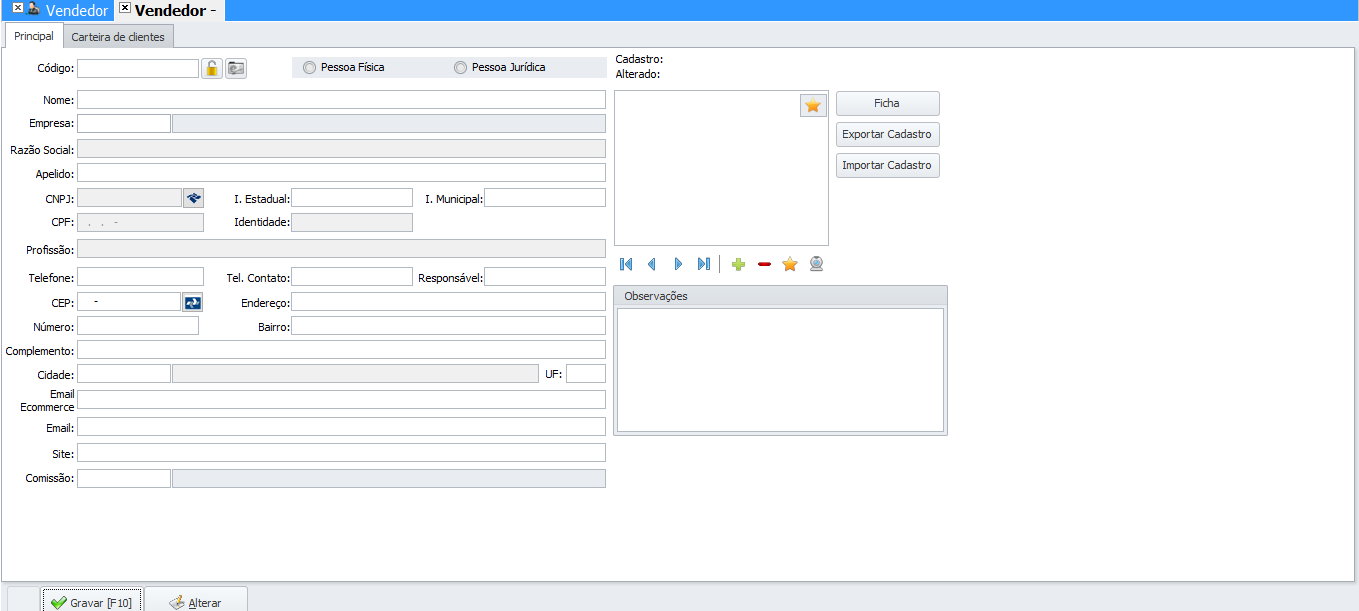Select Pessoa Jurídica option
The height and width of the screenshot is (611, 1359).
pos(460,68)
